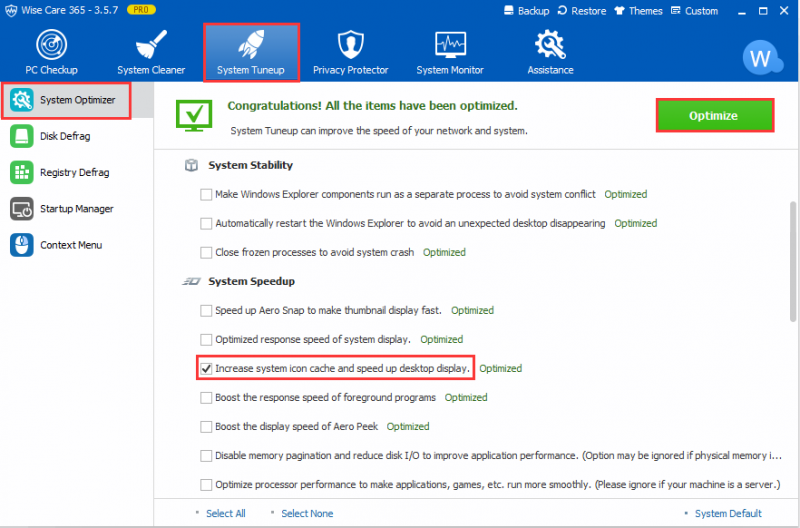Click the Backup text button
The height and width of the screenshot is (528, 800).
533,11
